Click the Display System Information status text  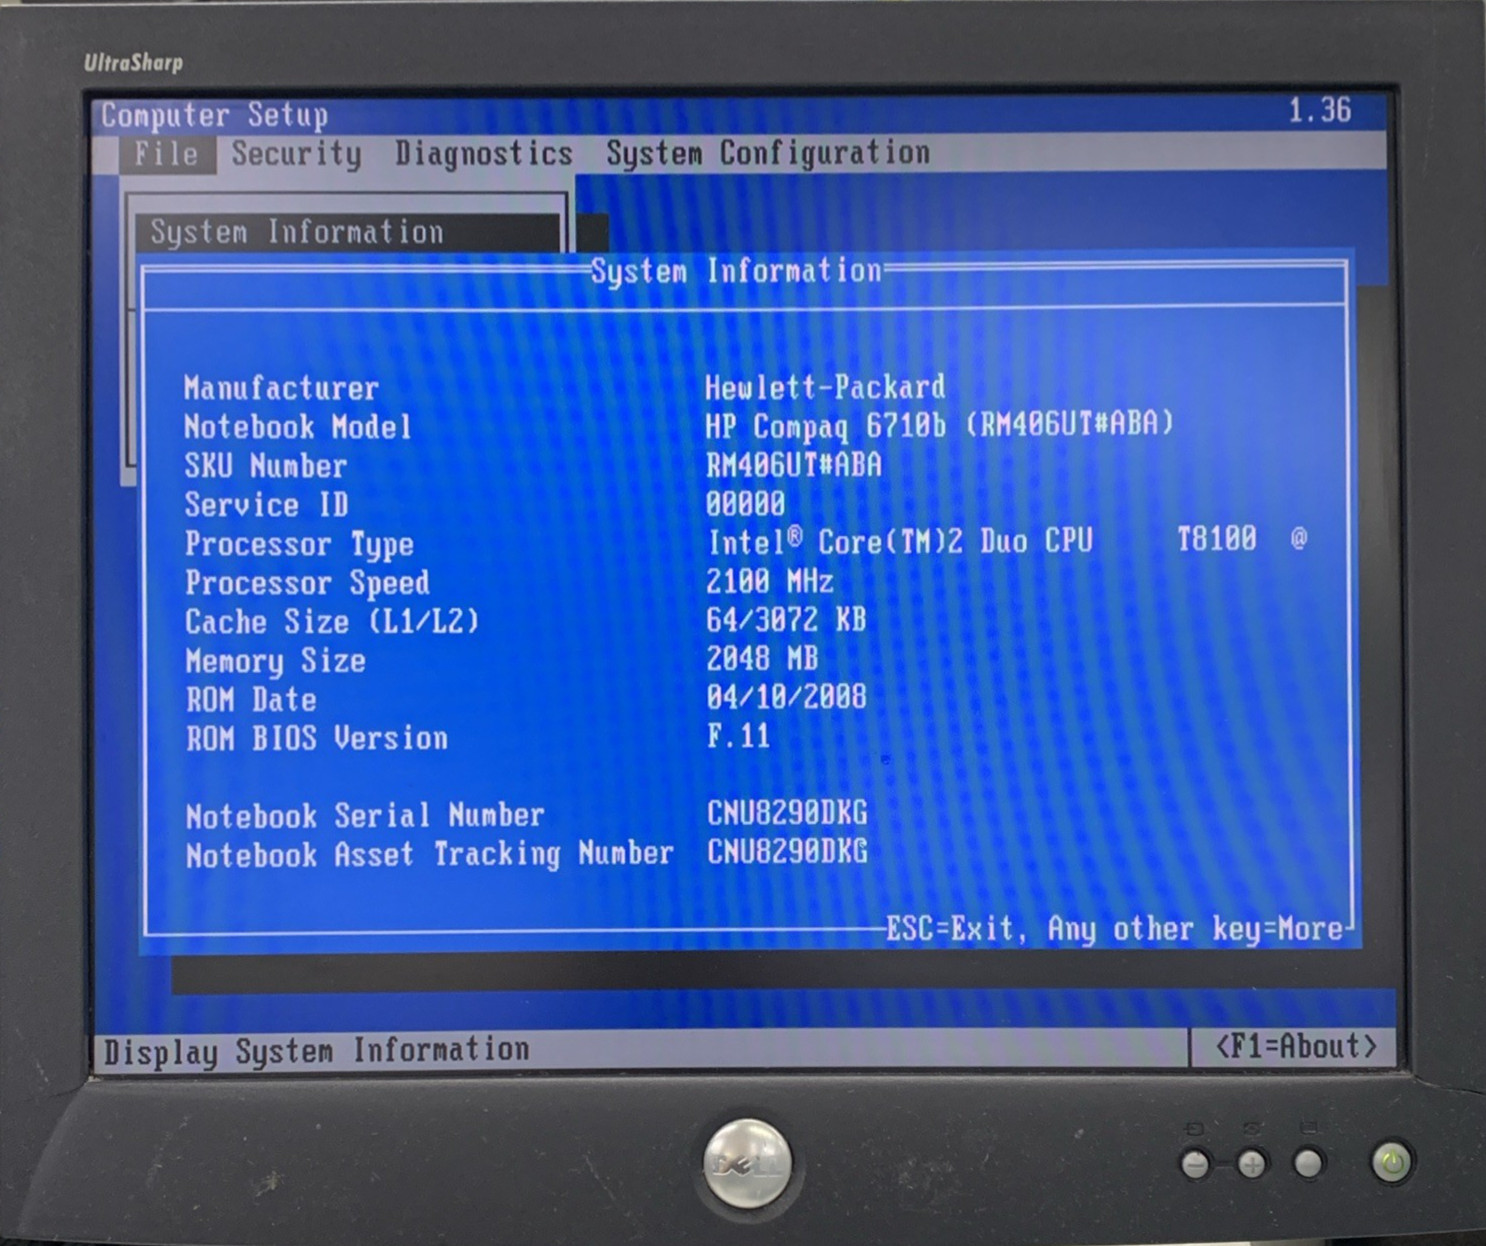coord(317,1051)
